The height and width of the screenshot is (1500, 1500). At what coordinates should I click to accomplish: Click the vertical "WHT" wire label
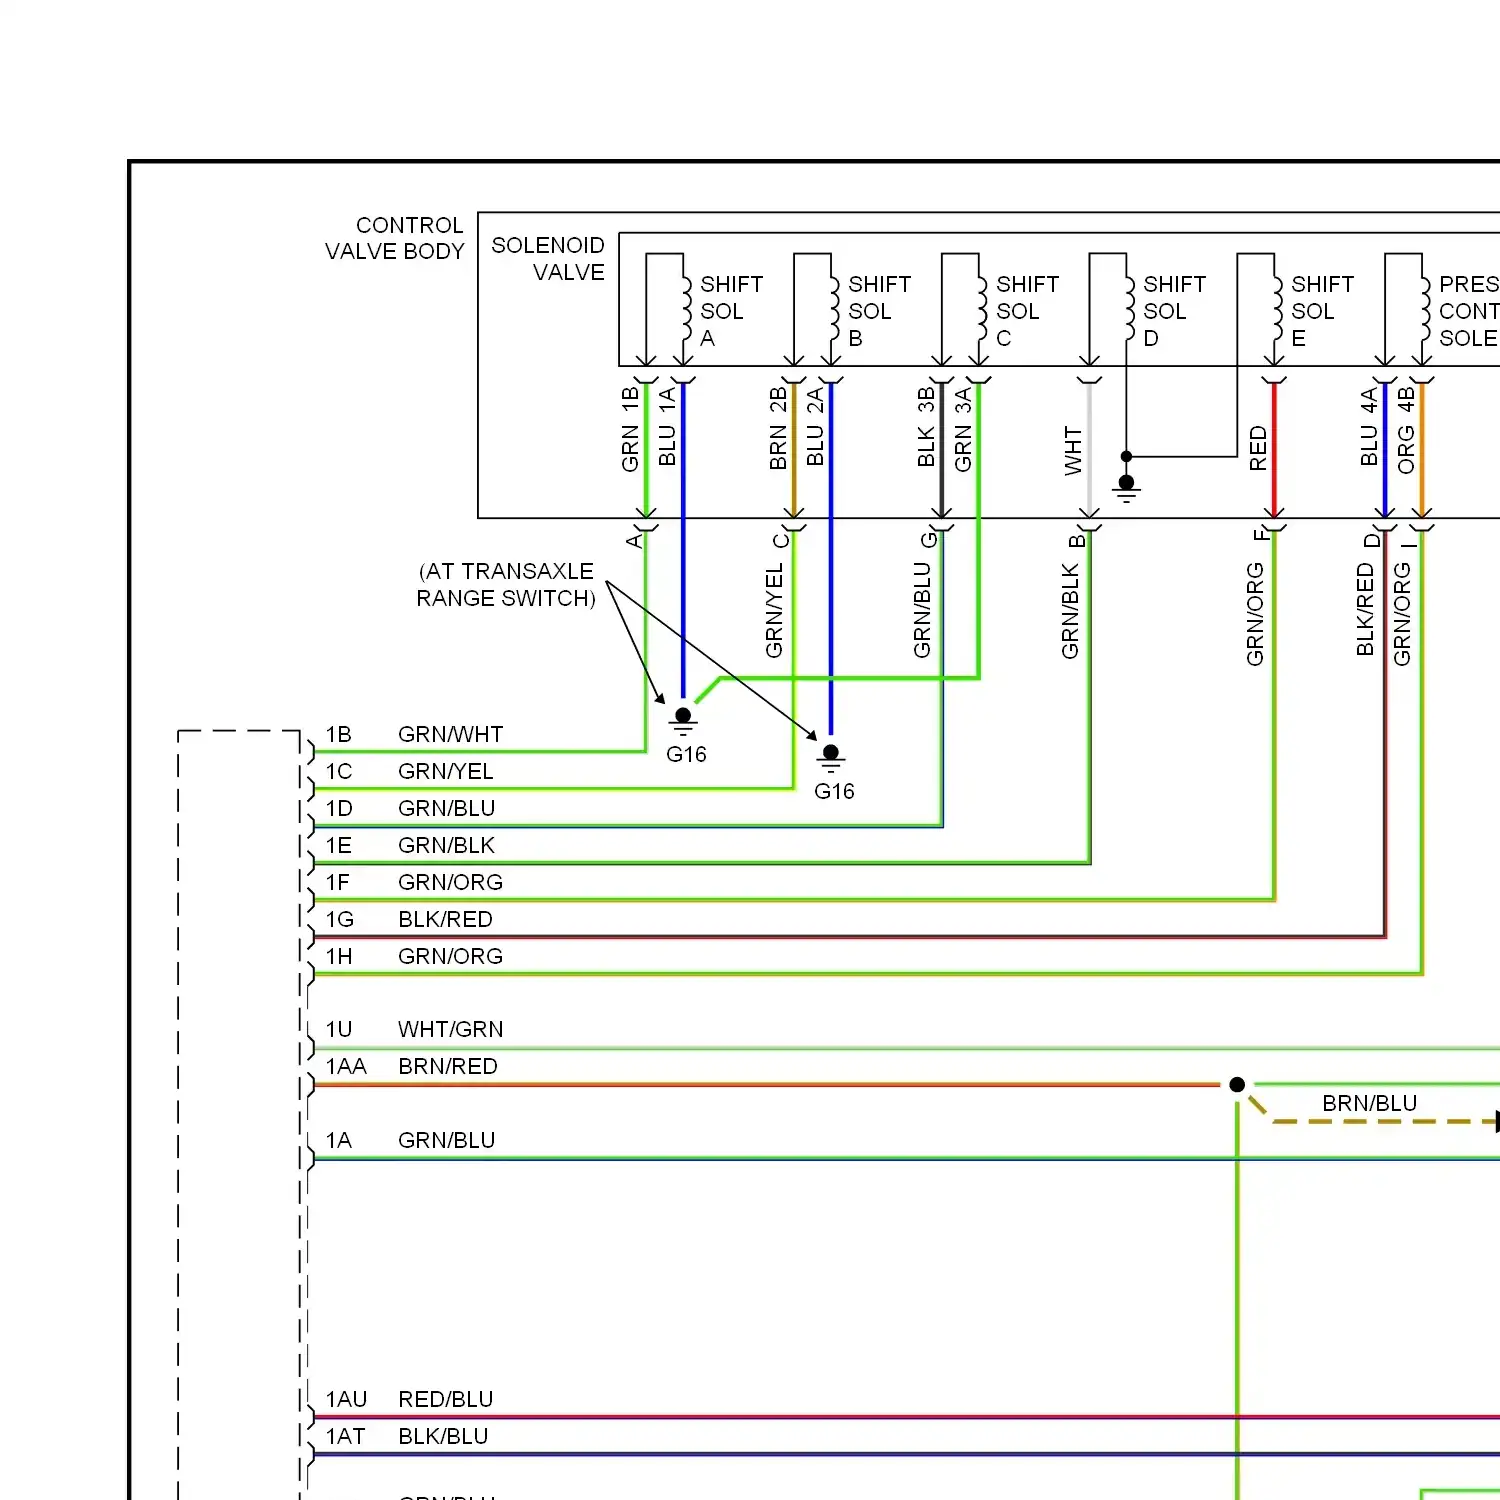pos(1074,451)
